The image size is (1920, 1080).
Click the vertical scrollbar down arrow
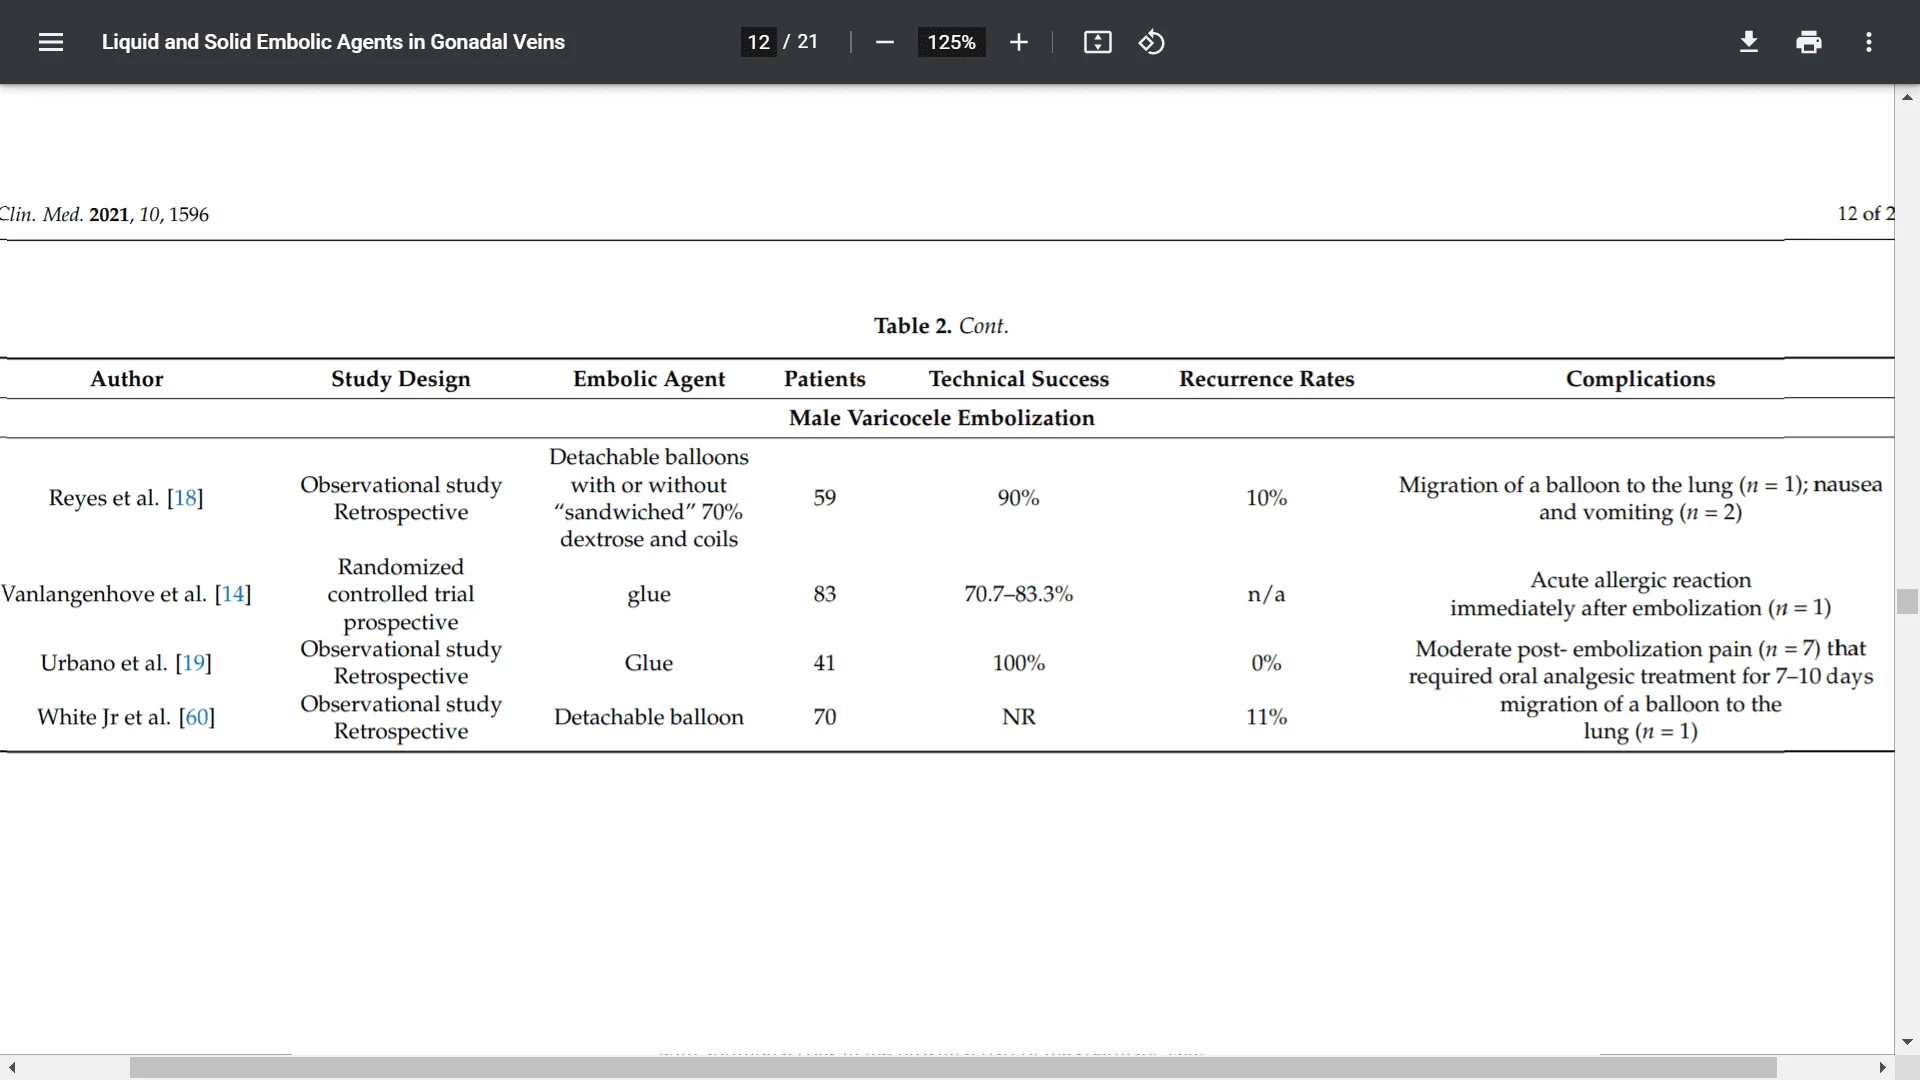(x=1907, y=1042)
